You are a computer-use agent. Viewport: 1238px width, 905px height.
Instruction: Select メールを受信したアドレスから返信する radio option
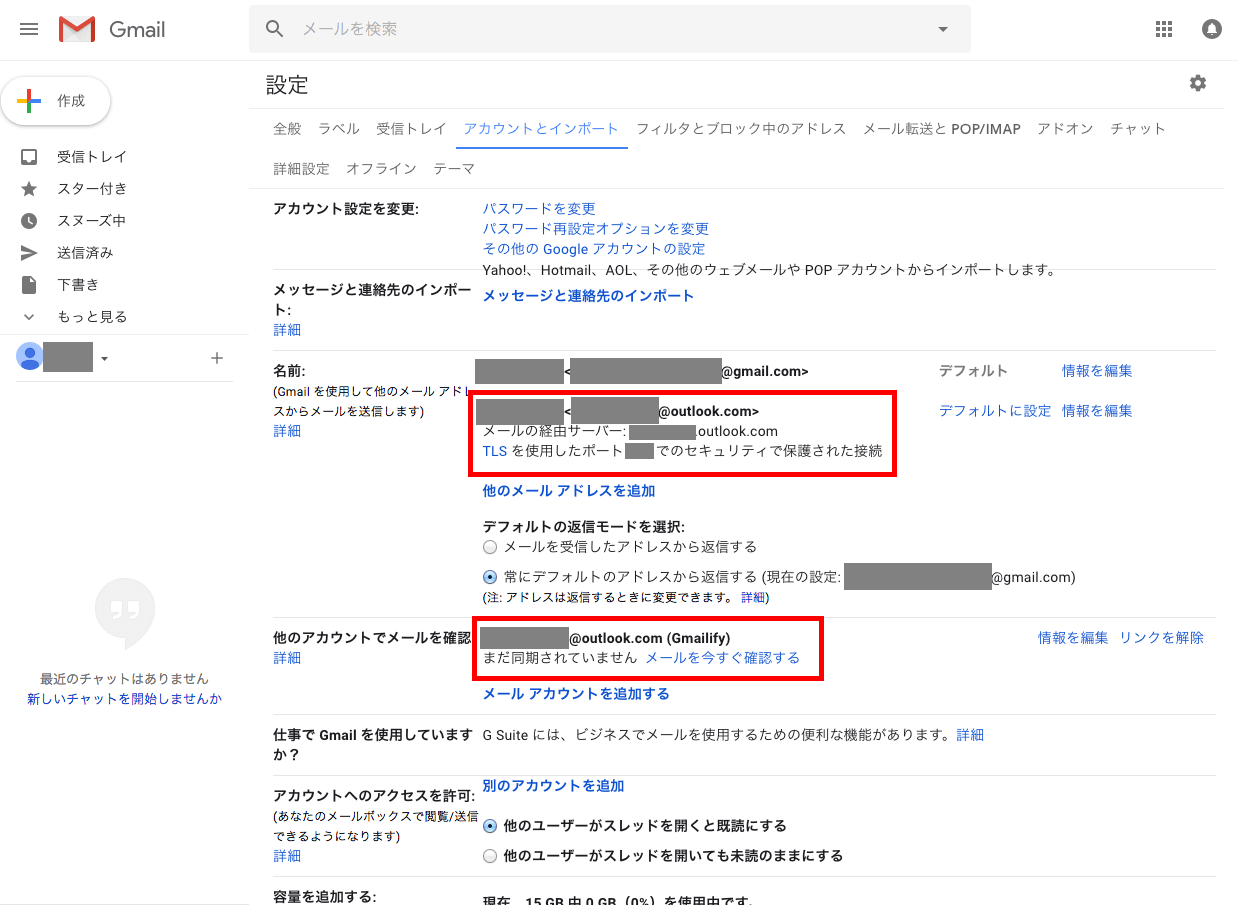(489, 547)
